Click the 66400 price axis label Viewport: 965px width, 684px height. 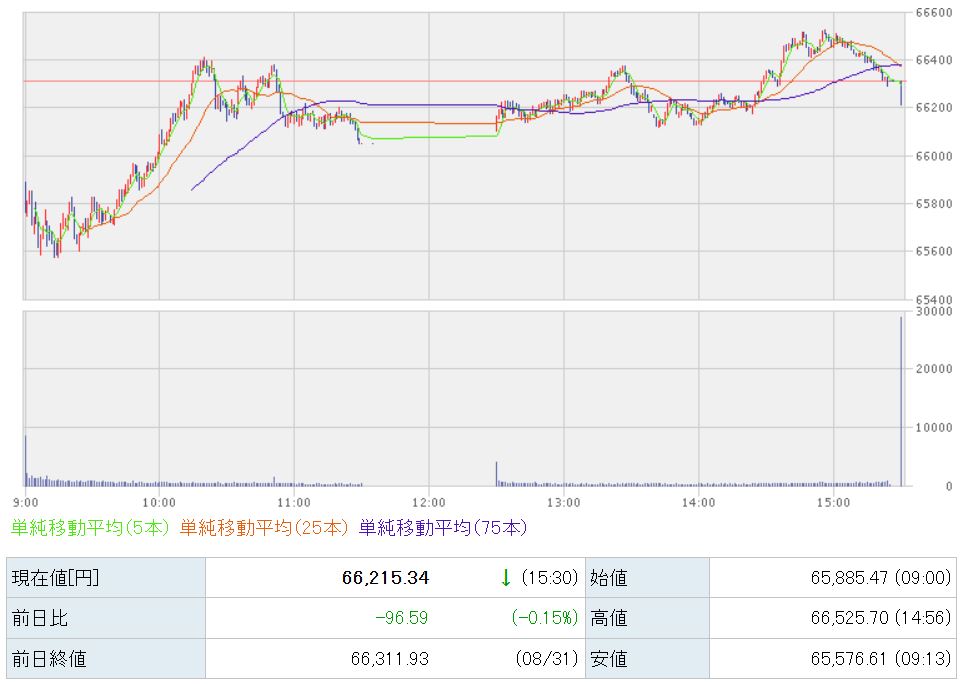click(x=934, y=60)
